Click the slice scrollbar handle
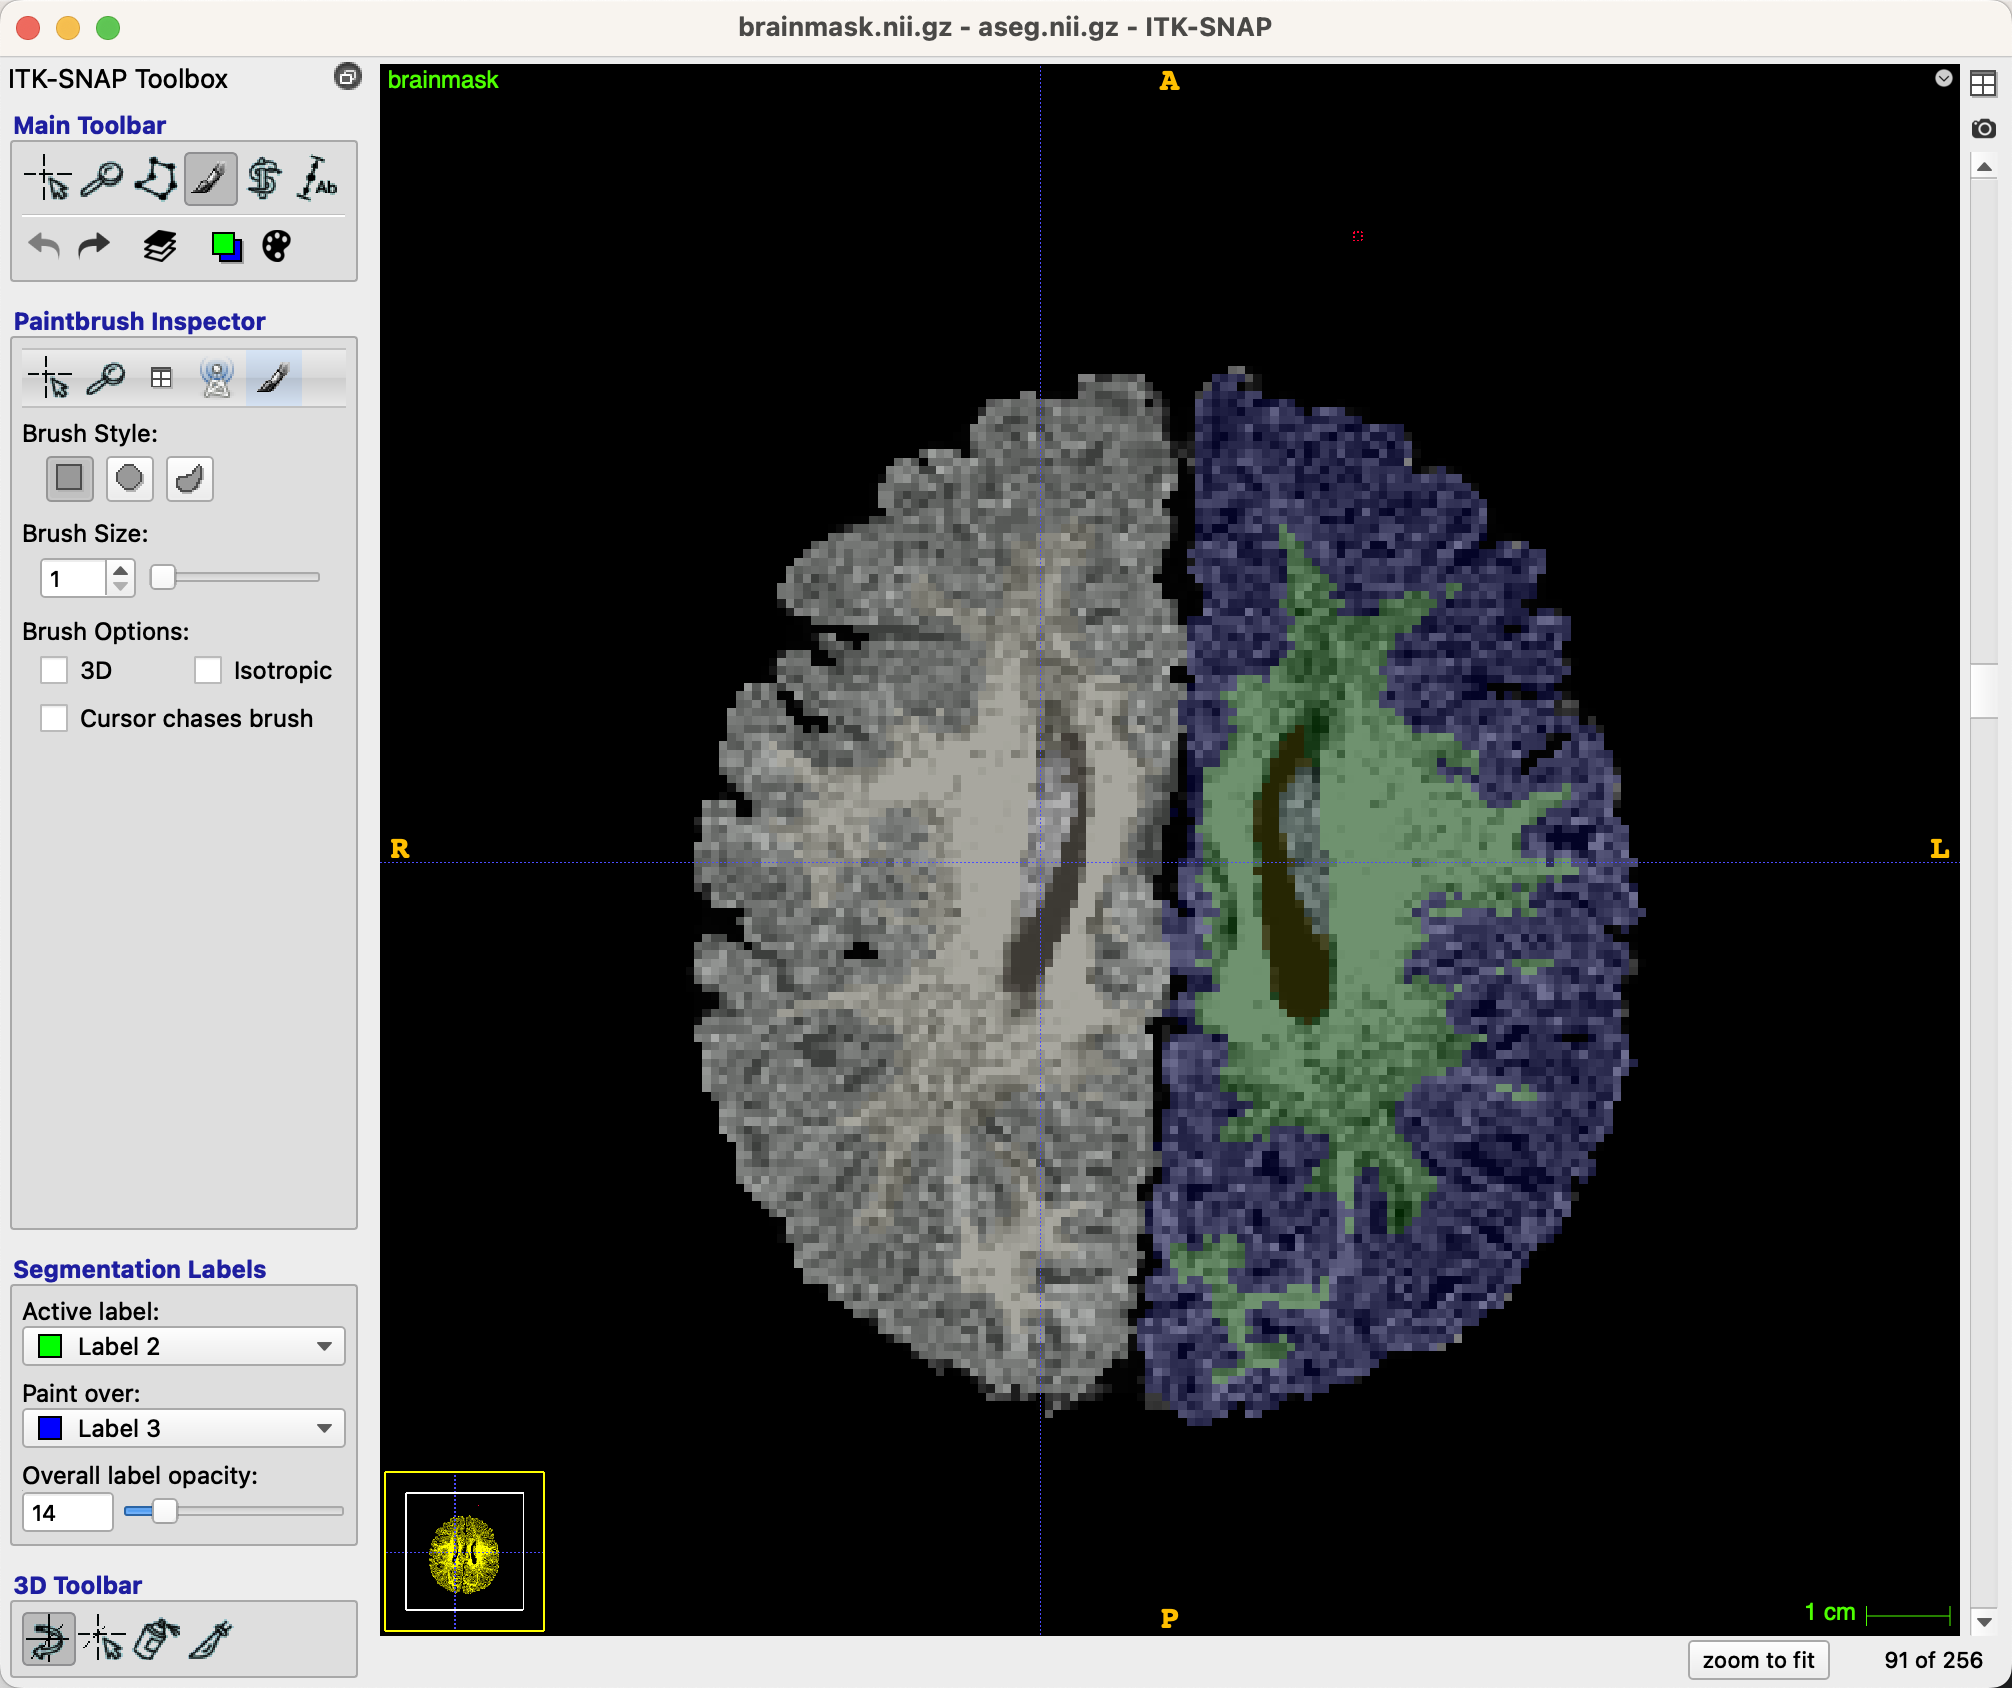The width and height of the screenshot is (2012, 1688). click(1984, 691)
